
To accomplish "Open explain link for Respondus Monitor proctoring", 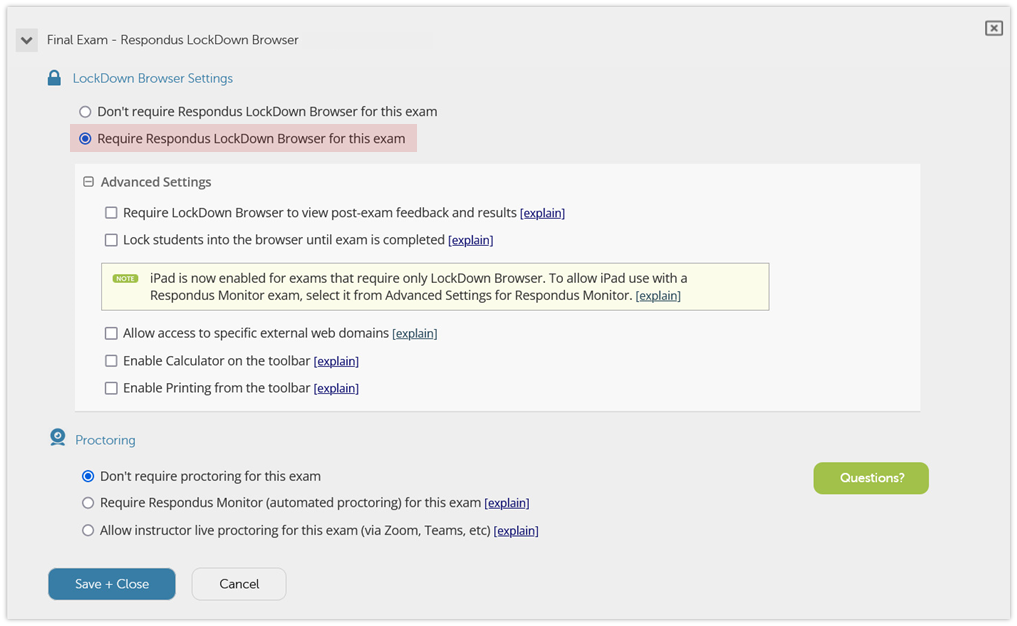I will click(x=507, y=503).
